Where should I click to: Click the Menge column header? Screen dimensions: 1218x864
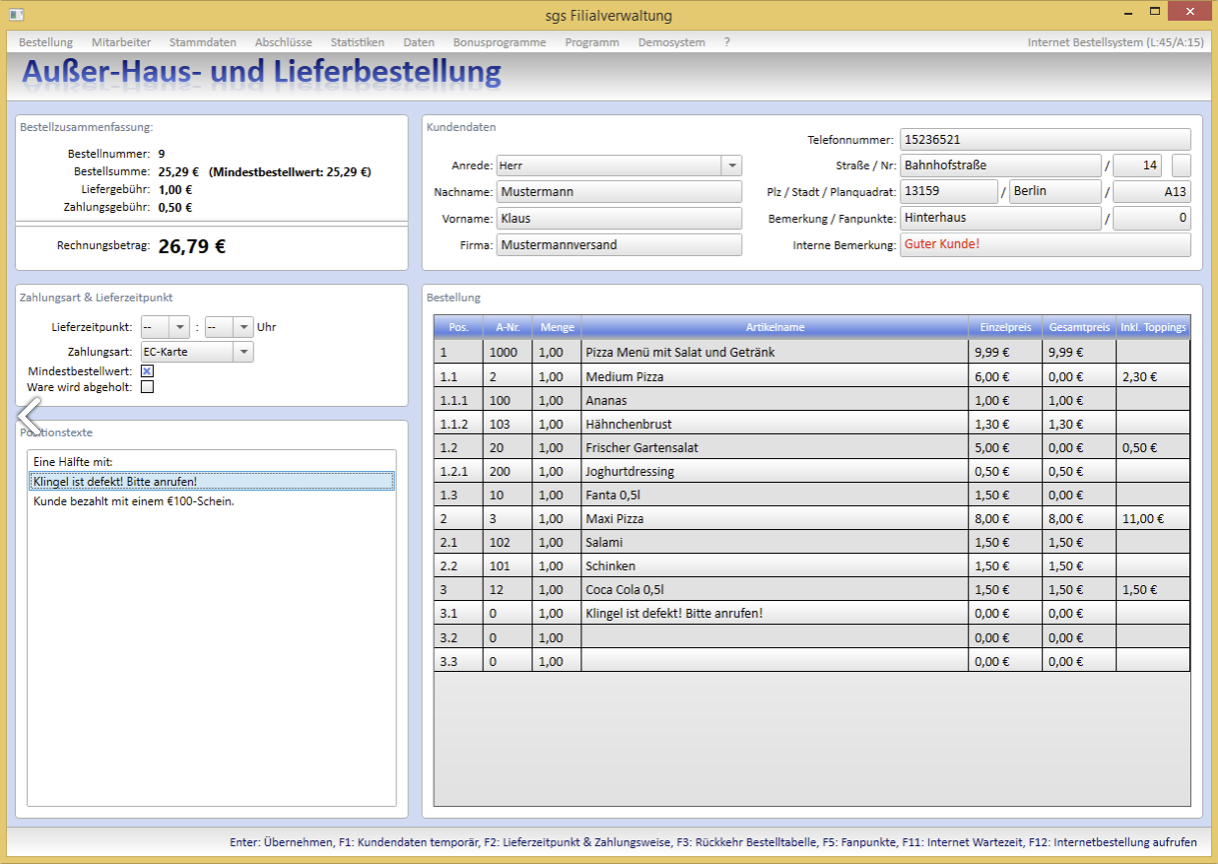pos(556,327)
